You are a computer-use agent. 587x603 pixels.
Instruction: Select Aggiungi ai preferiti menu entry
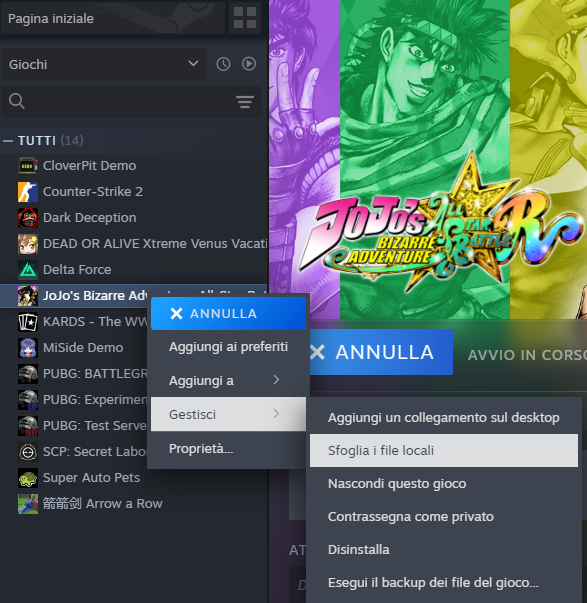pyautogui.click(x=228, y=347)
